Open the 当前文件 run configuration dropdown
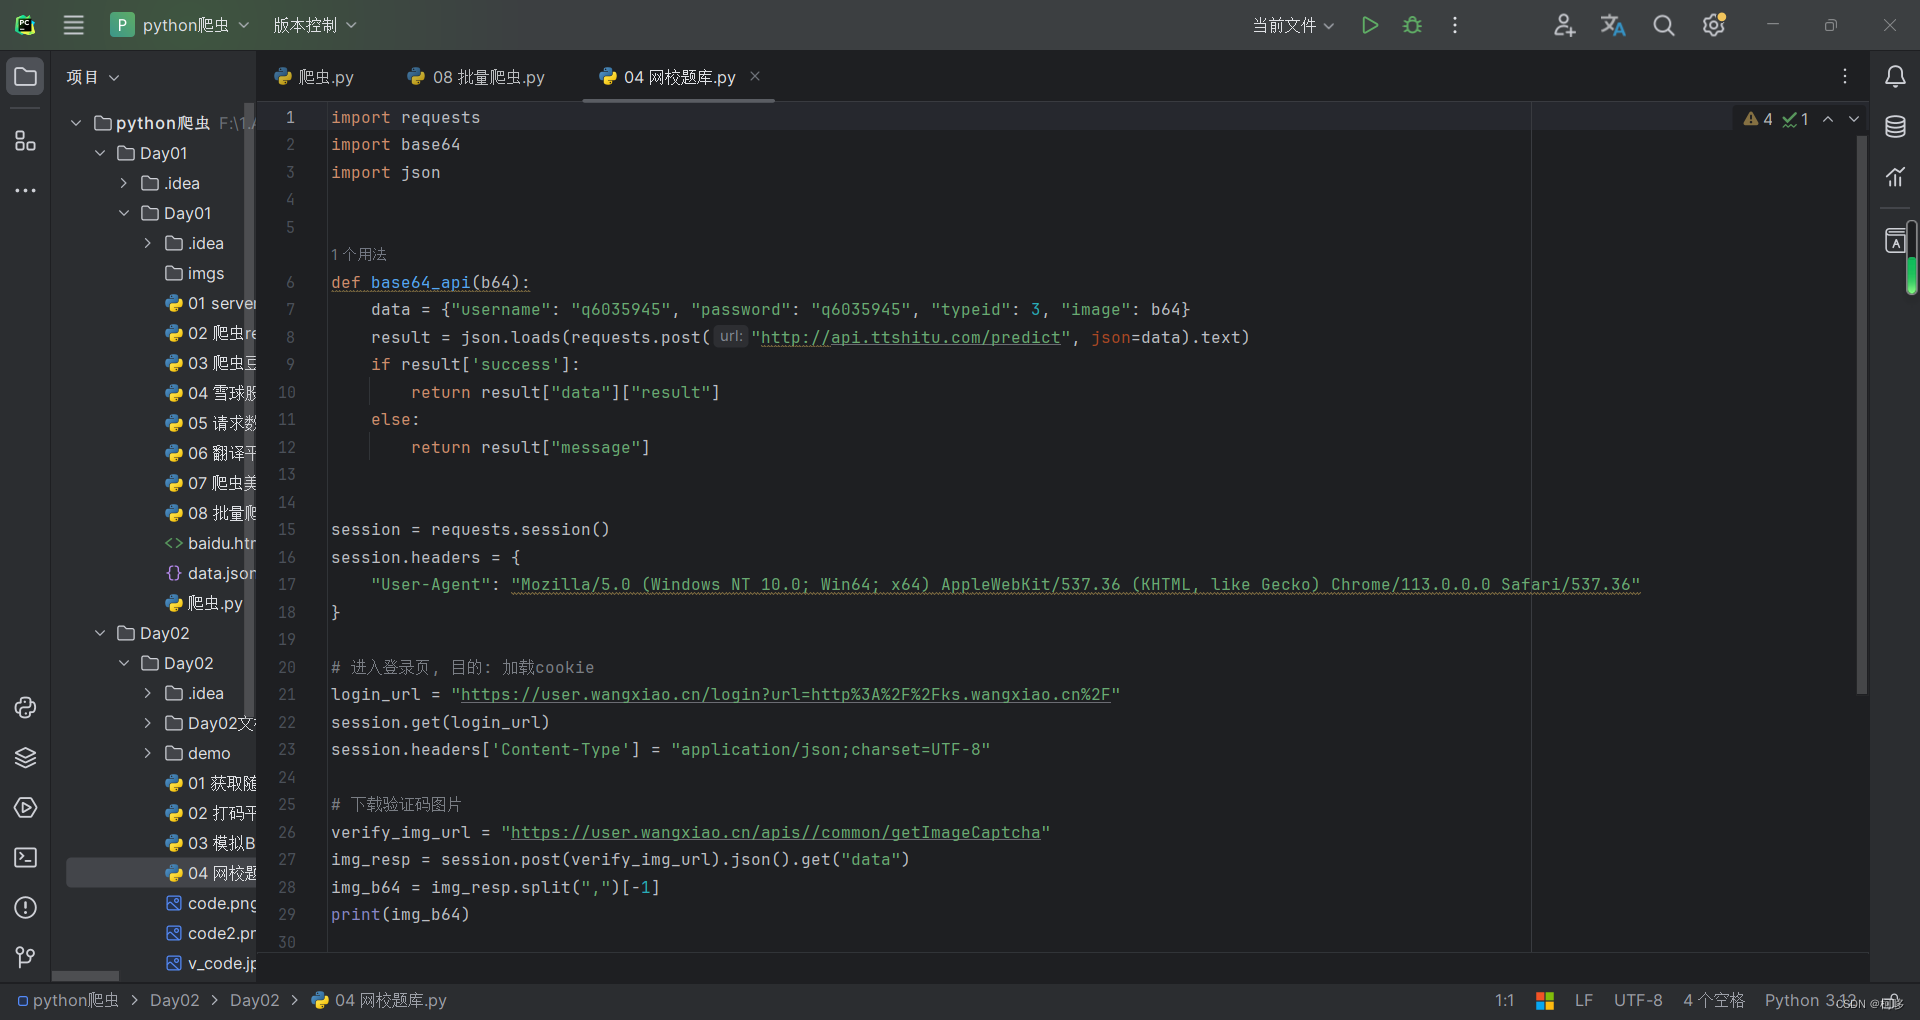The image size is (1920, 1020). [1293, 25]
